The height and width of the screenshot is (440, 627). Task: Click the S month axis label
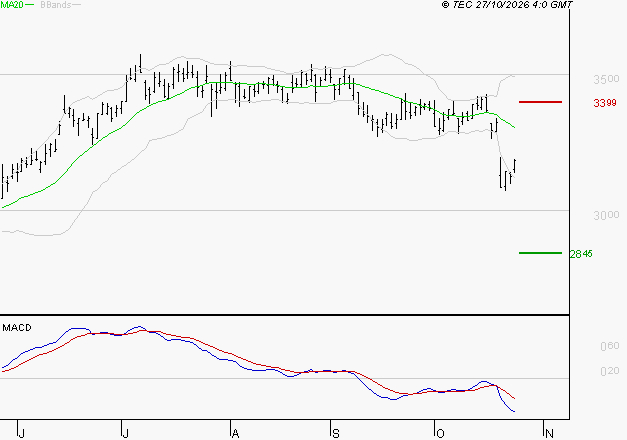335,433
